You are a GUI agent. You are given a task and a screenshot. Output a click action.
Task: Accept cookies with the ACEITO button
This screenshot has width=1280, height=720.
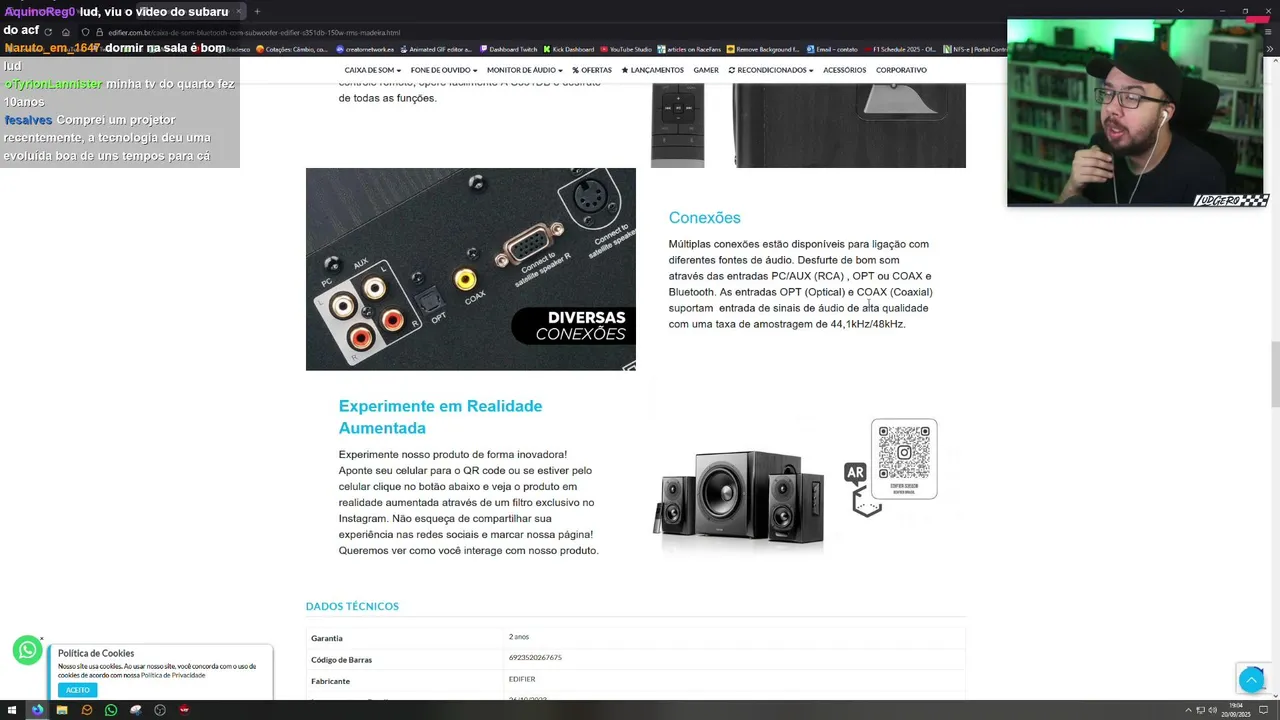coord(78,690)
